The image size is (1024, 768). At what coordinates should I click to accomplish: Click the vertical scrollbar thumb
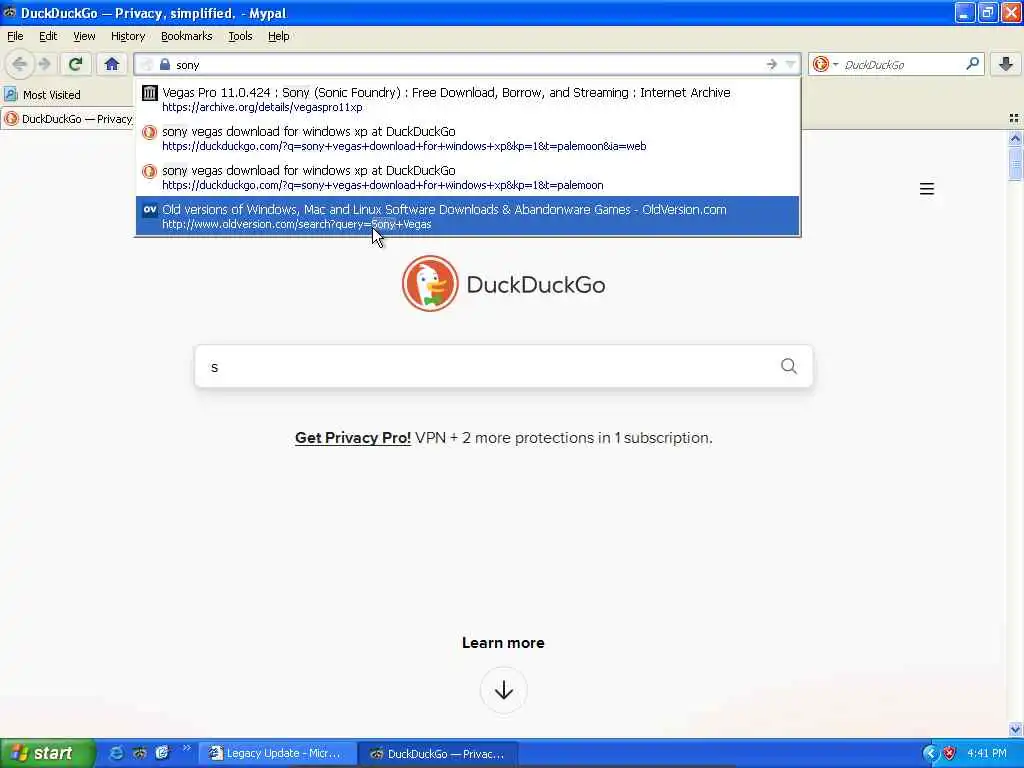(x=1015, y=163)
